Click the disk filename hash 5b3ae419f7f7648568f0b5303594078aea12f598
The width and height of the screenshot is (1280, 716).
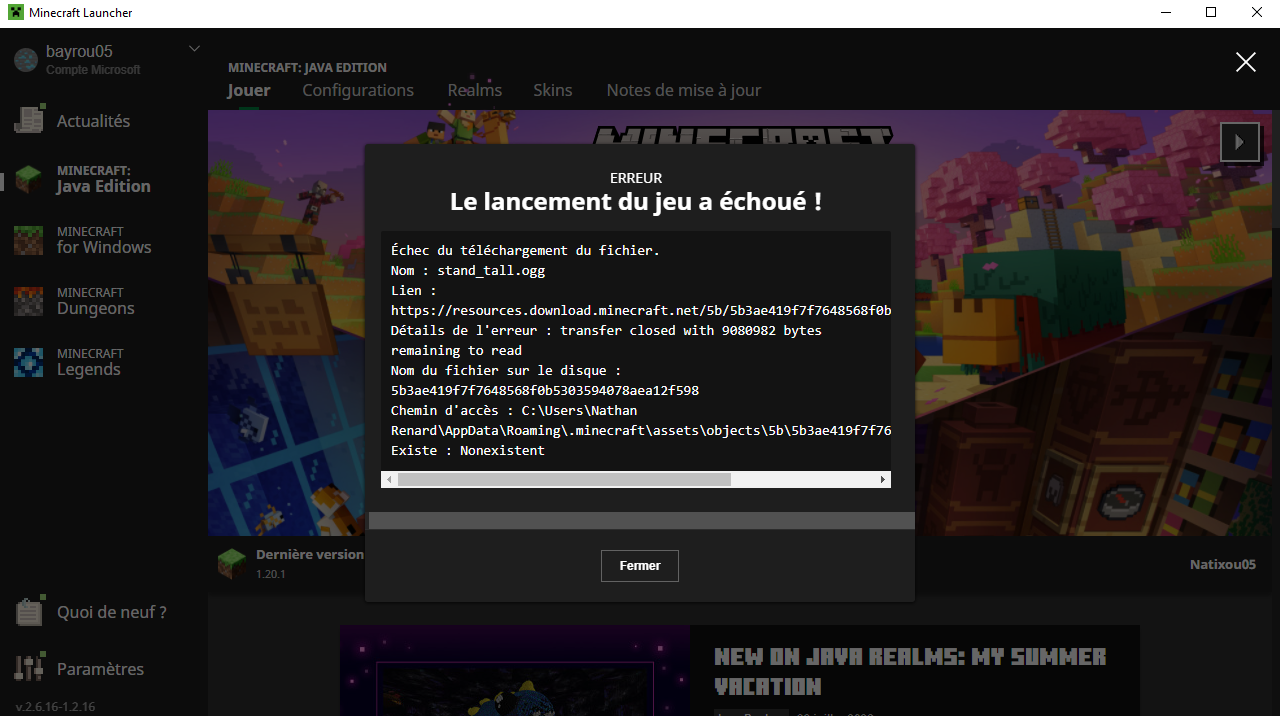tap(545, 390)
